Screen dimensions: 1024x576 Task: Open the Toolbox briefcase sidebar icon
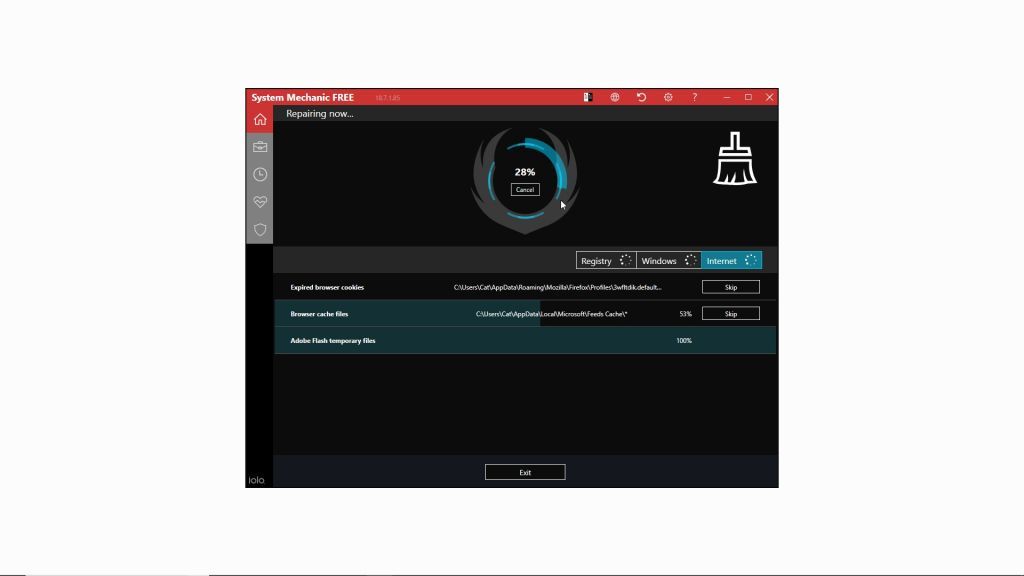[x=260, y=147]
